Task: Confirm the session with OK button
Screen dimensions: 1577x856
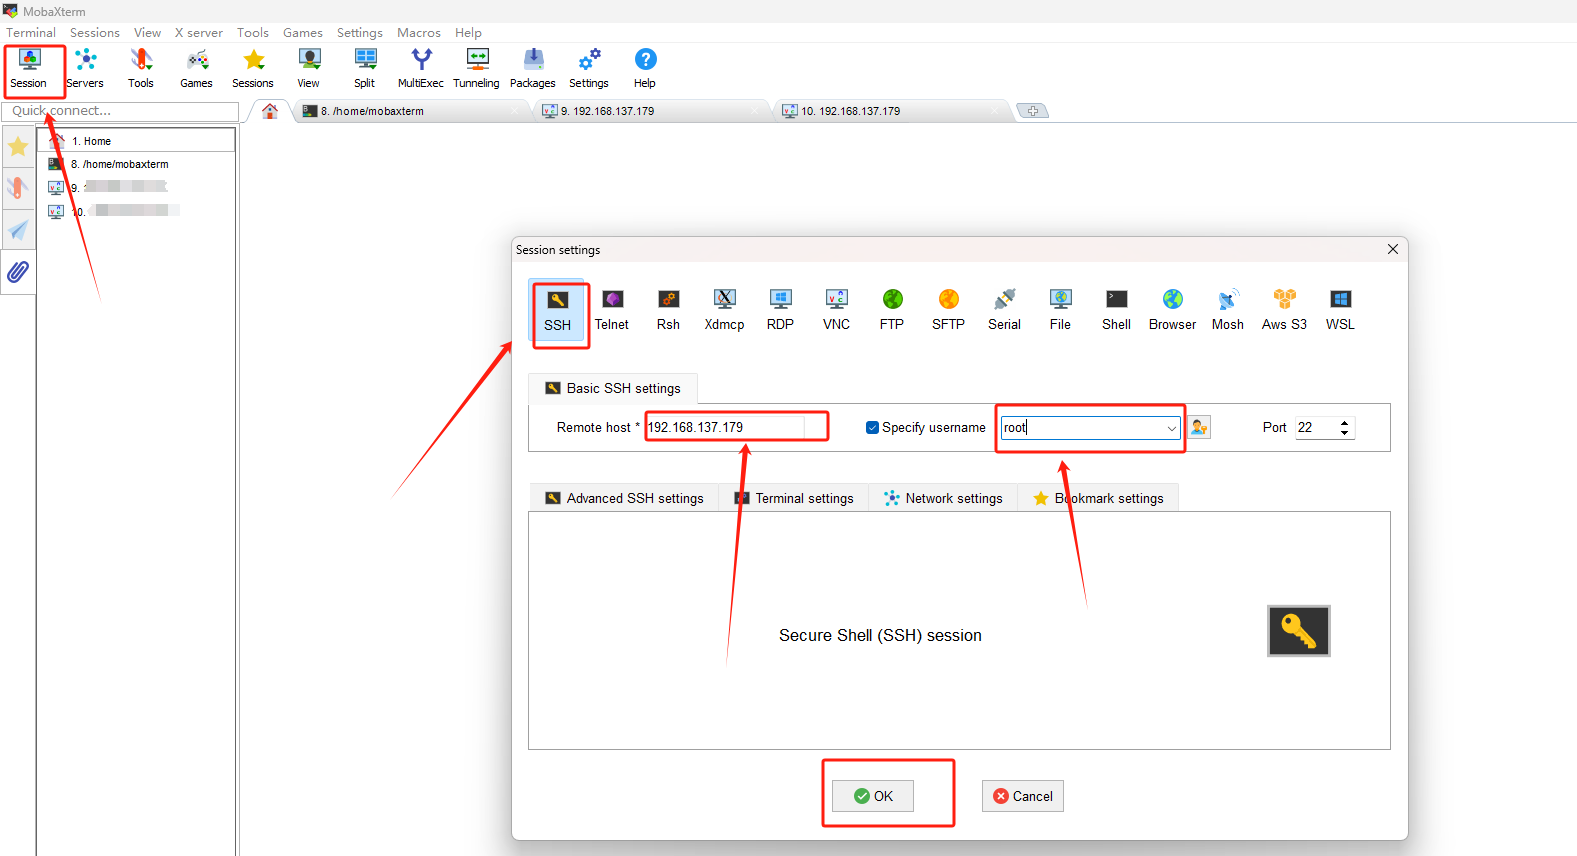Action: click(x=873, y=796)
